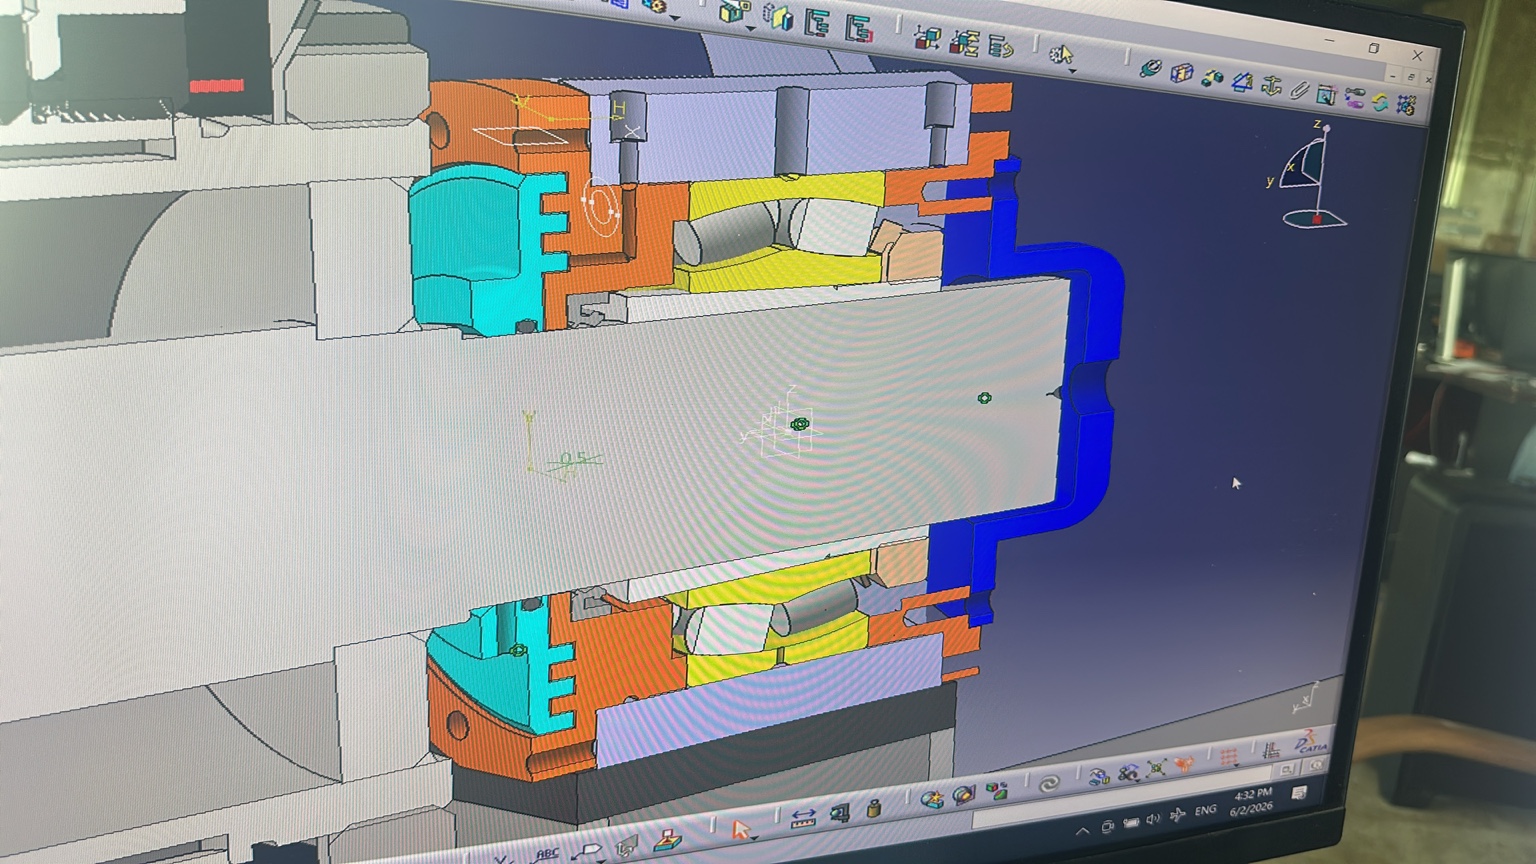Show hidden icons in the taskbar tray
Image resolution: width=1536 pixels, height=864 pixels.
1083,831
